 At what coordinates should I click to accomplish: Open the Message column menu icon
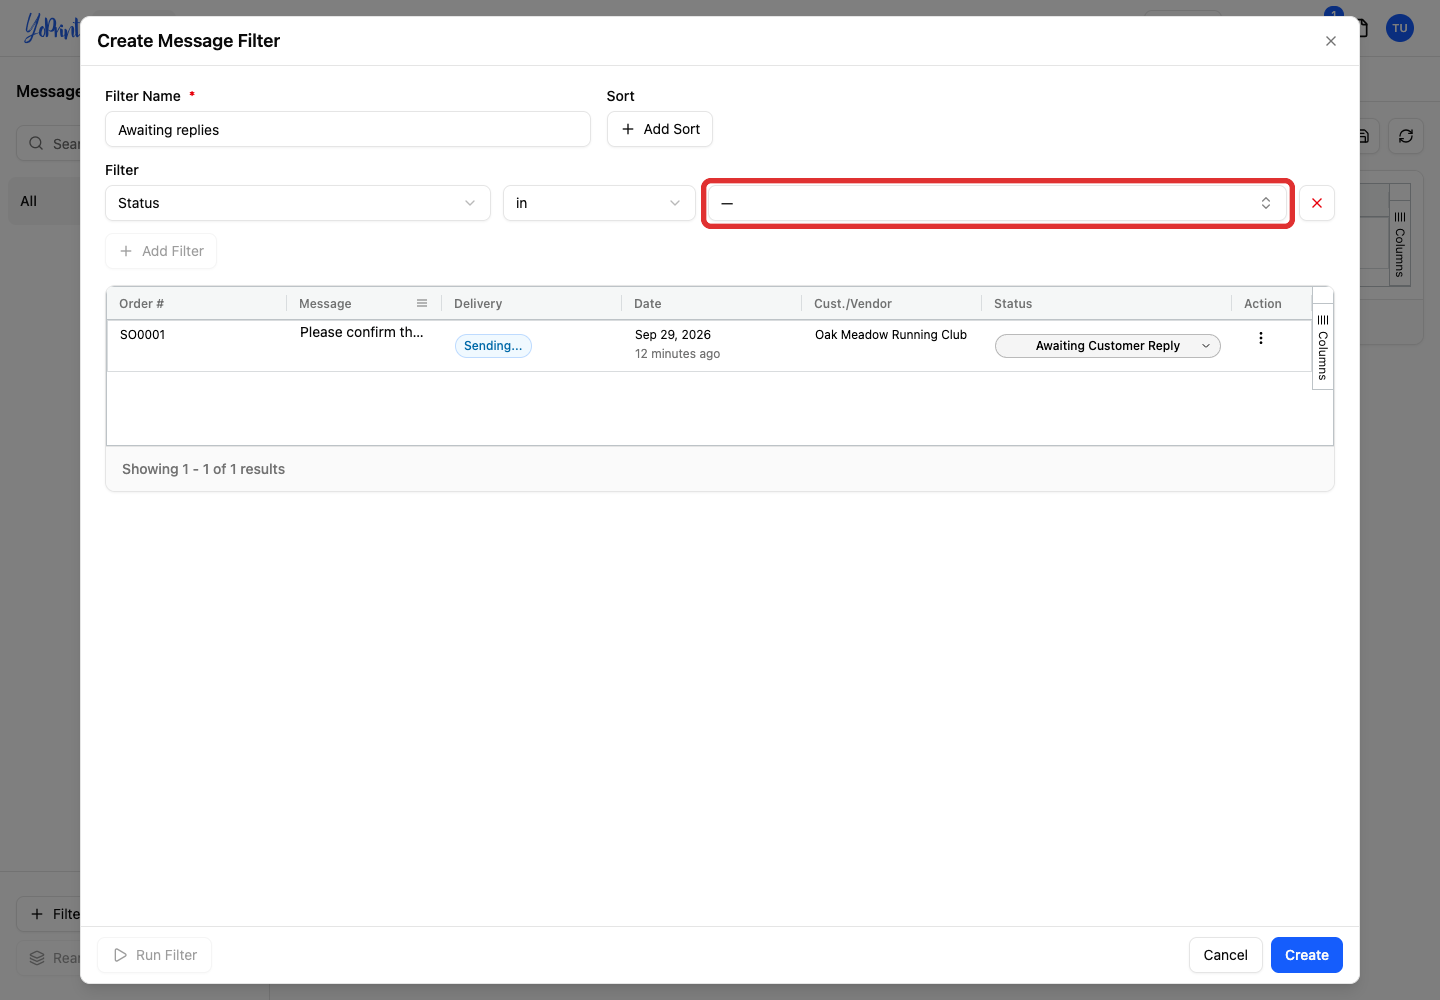pyautogui.click(x=422, y=303)
